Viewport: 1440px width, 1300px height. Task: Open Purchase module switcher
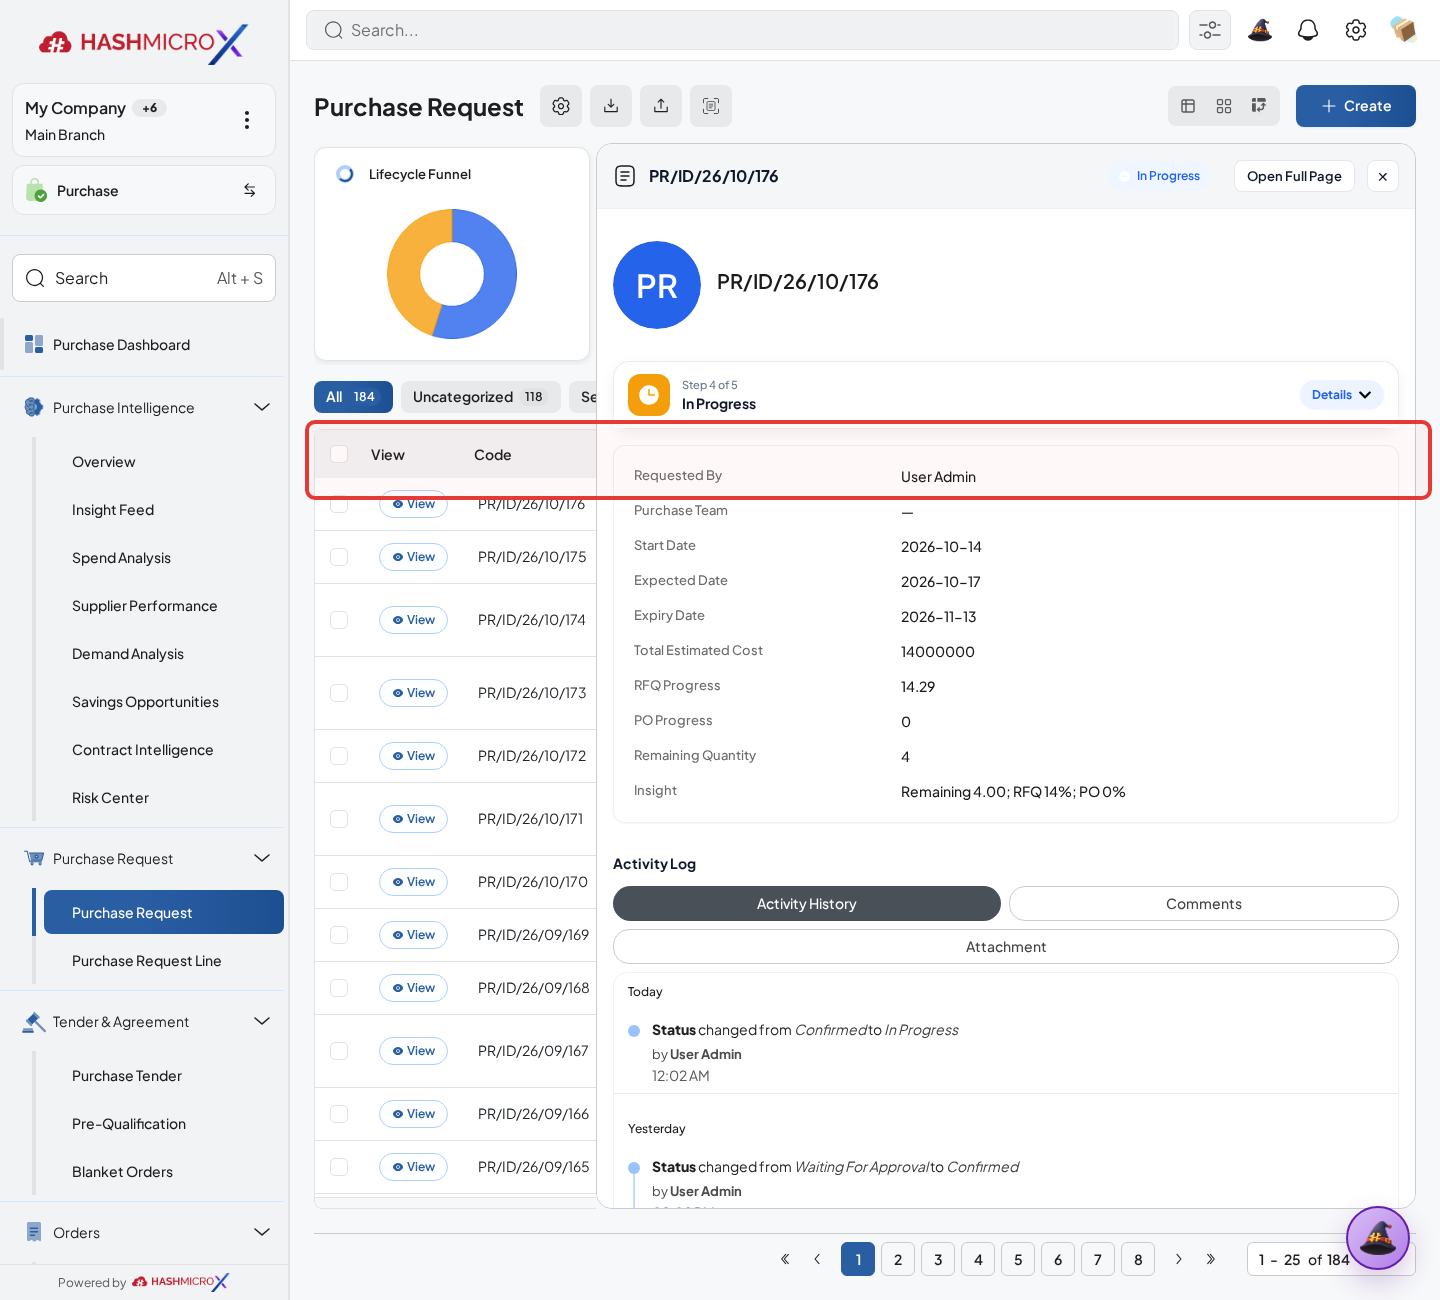144,190
